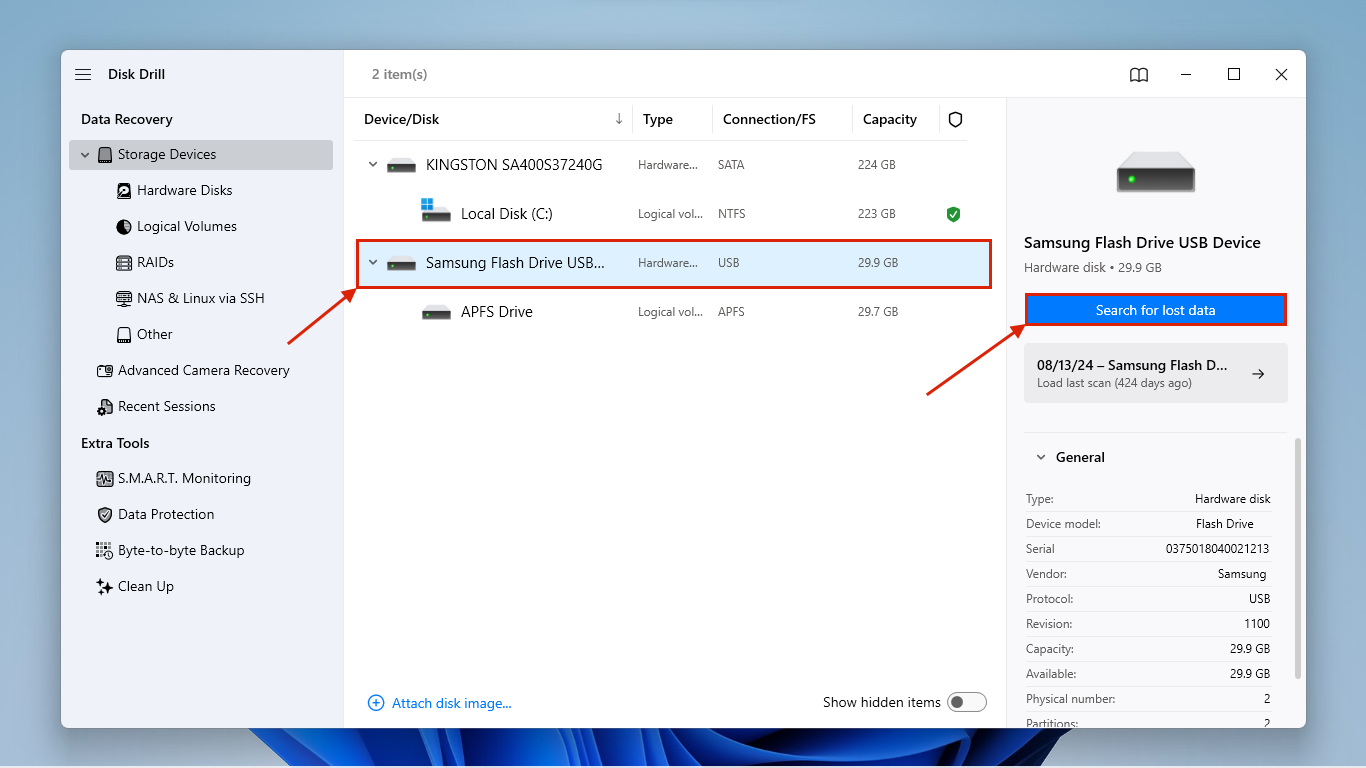
Task: Open NAS & Linux via SSH
Action: (x=200, y=298)
